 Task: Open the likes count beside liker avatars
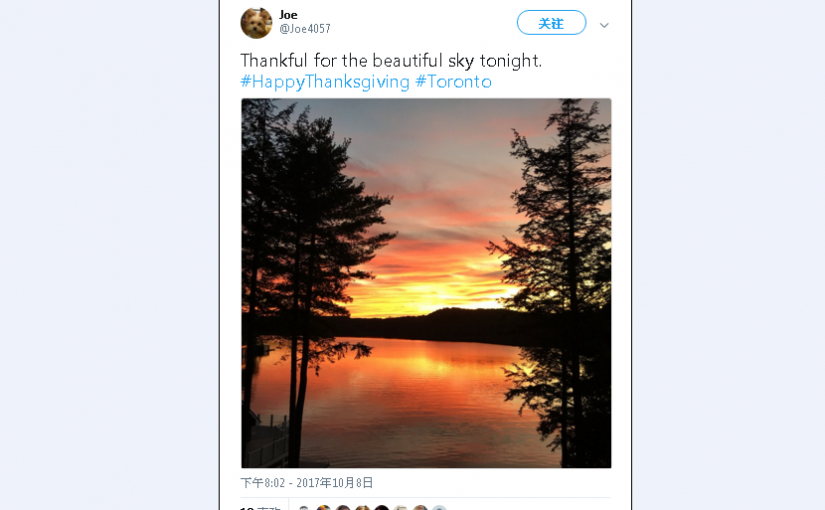point(260,508)
